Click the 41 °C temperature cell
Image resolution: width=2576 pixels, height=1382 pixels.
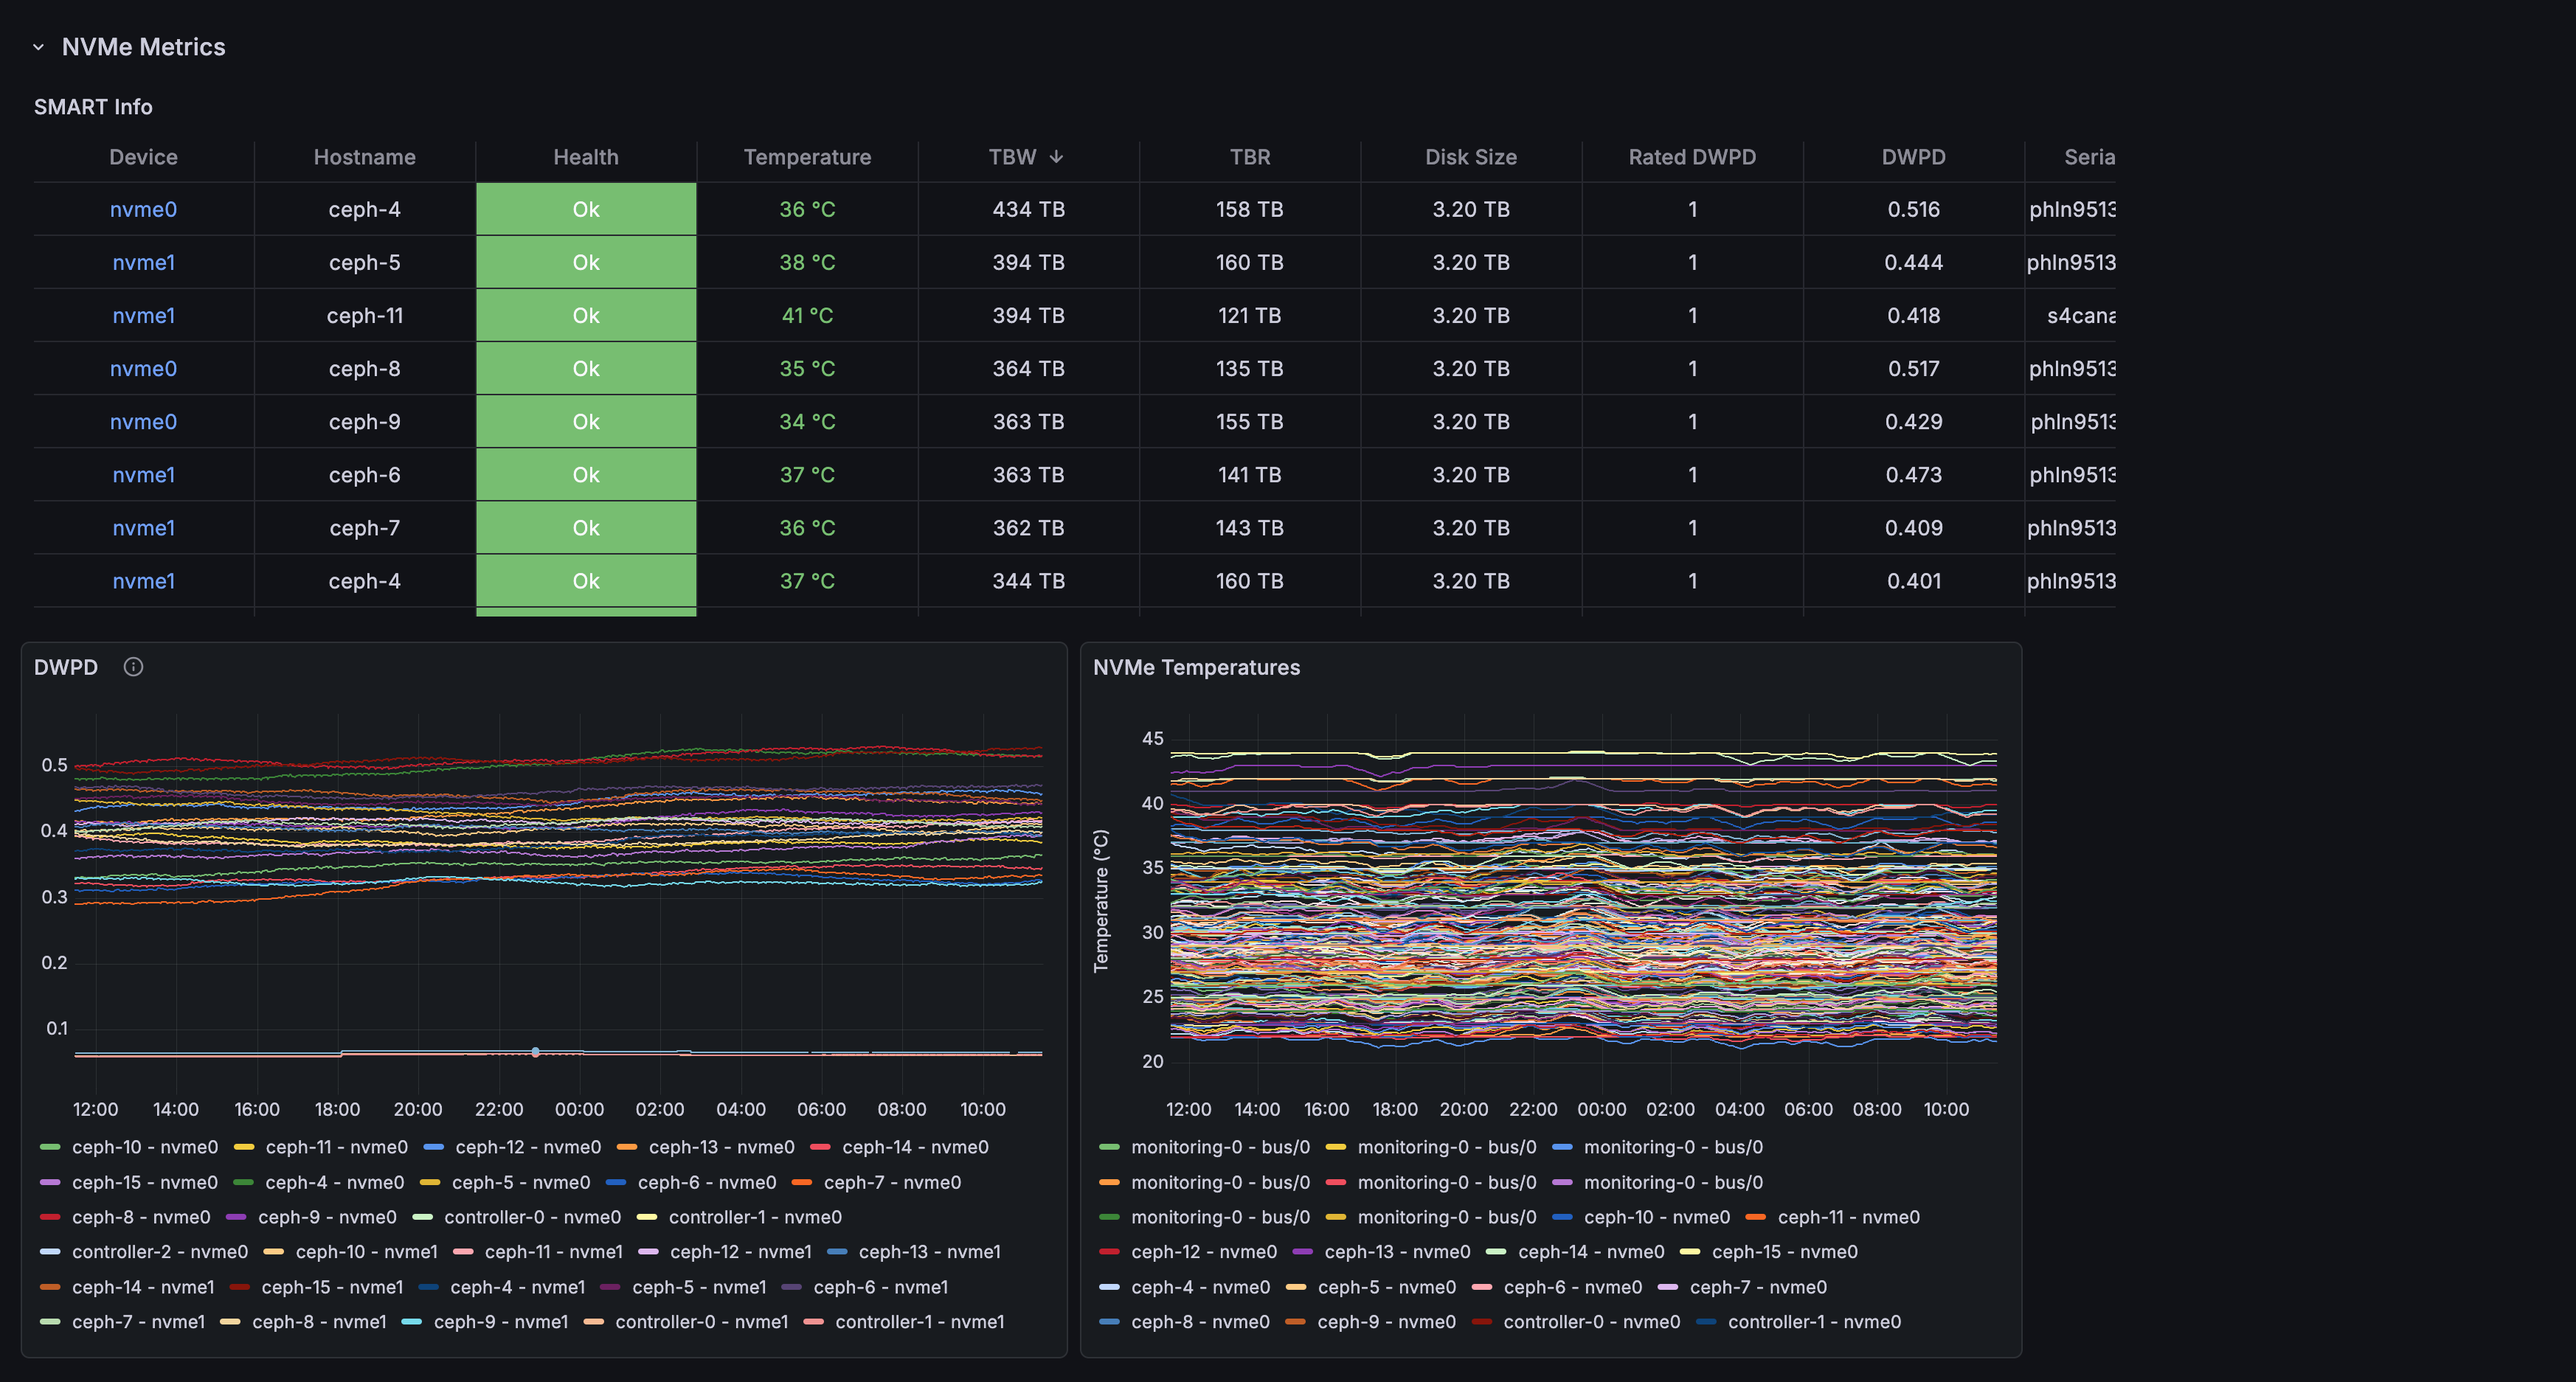[x=807, y=315]
